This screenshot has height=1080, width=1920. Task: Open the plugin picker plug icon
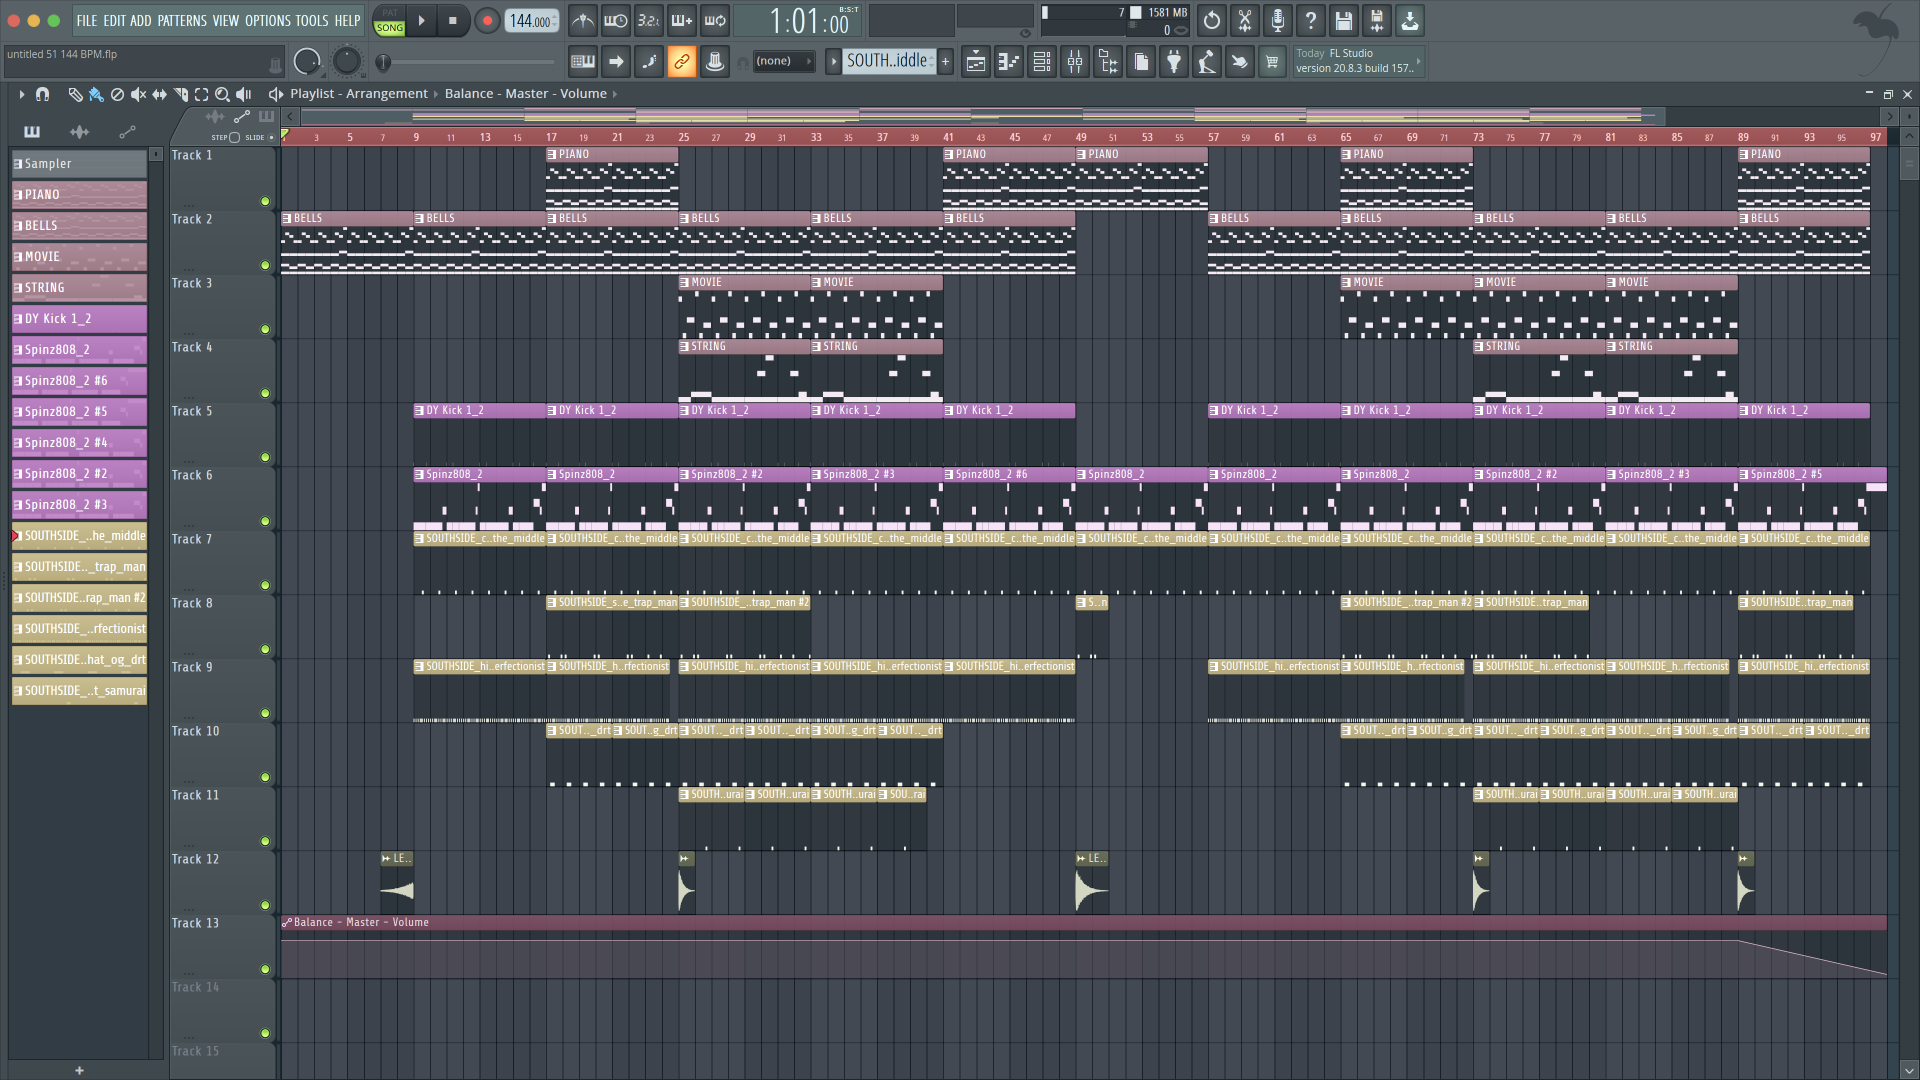click(1174, 62)
